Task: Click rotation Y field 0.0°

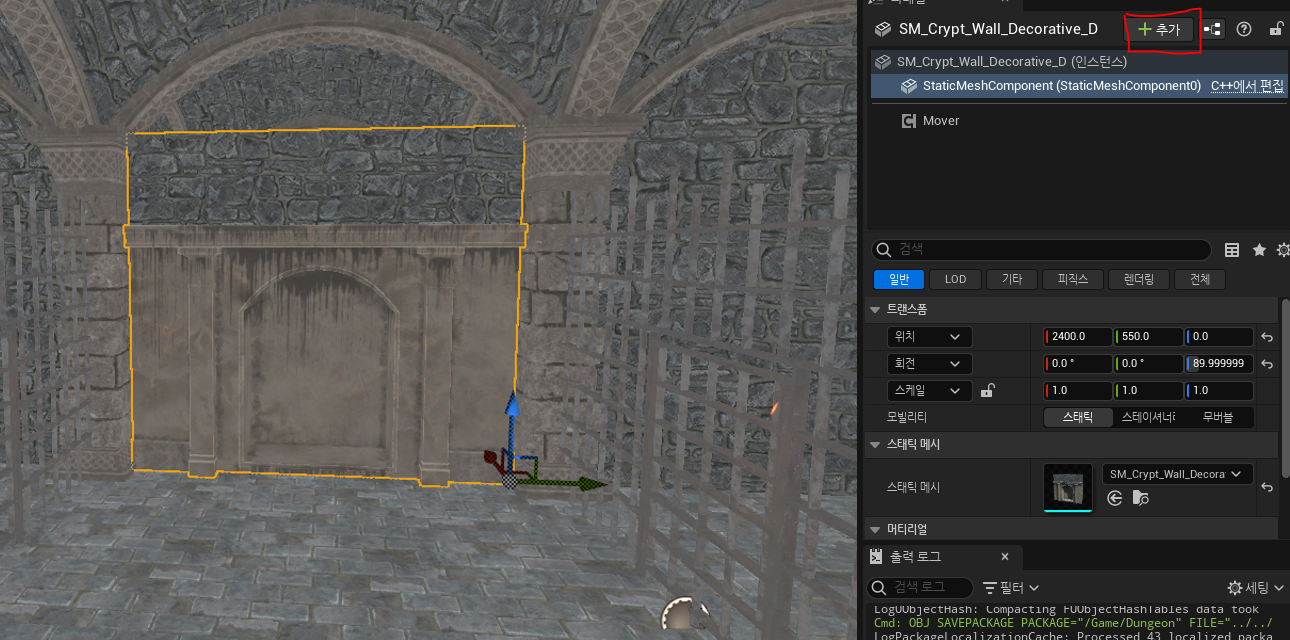Action: pyautogui.click(x=1148, y=364)
